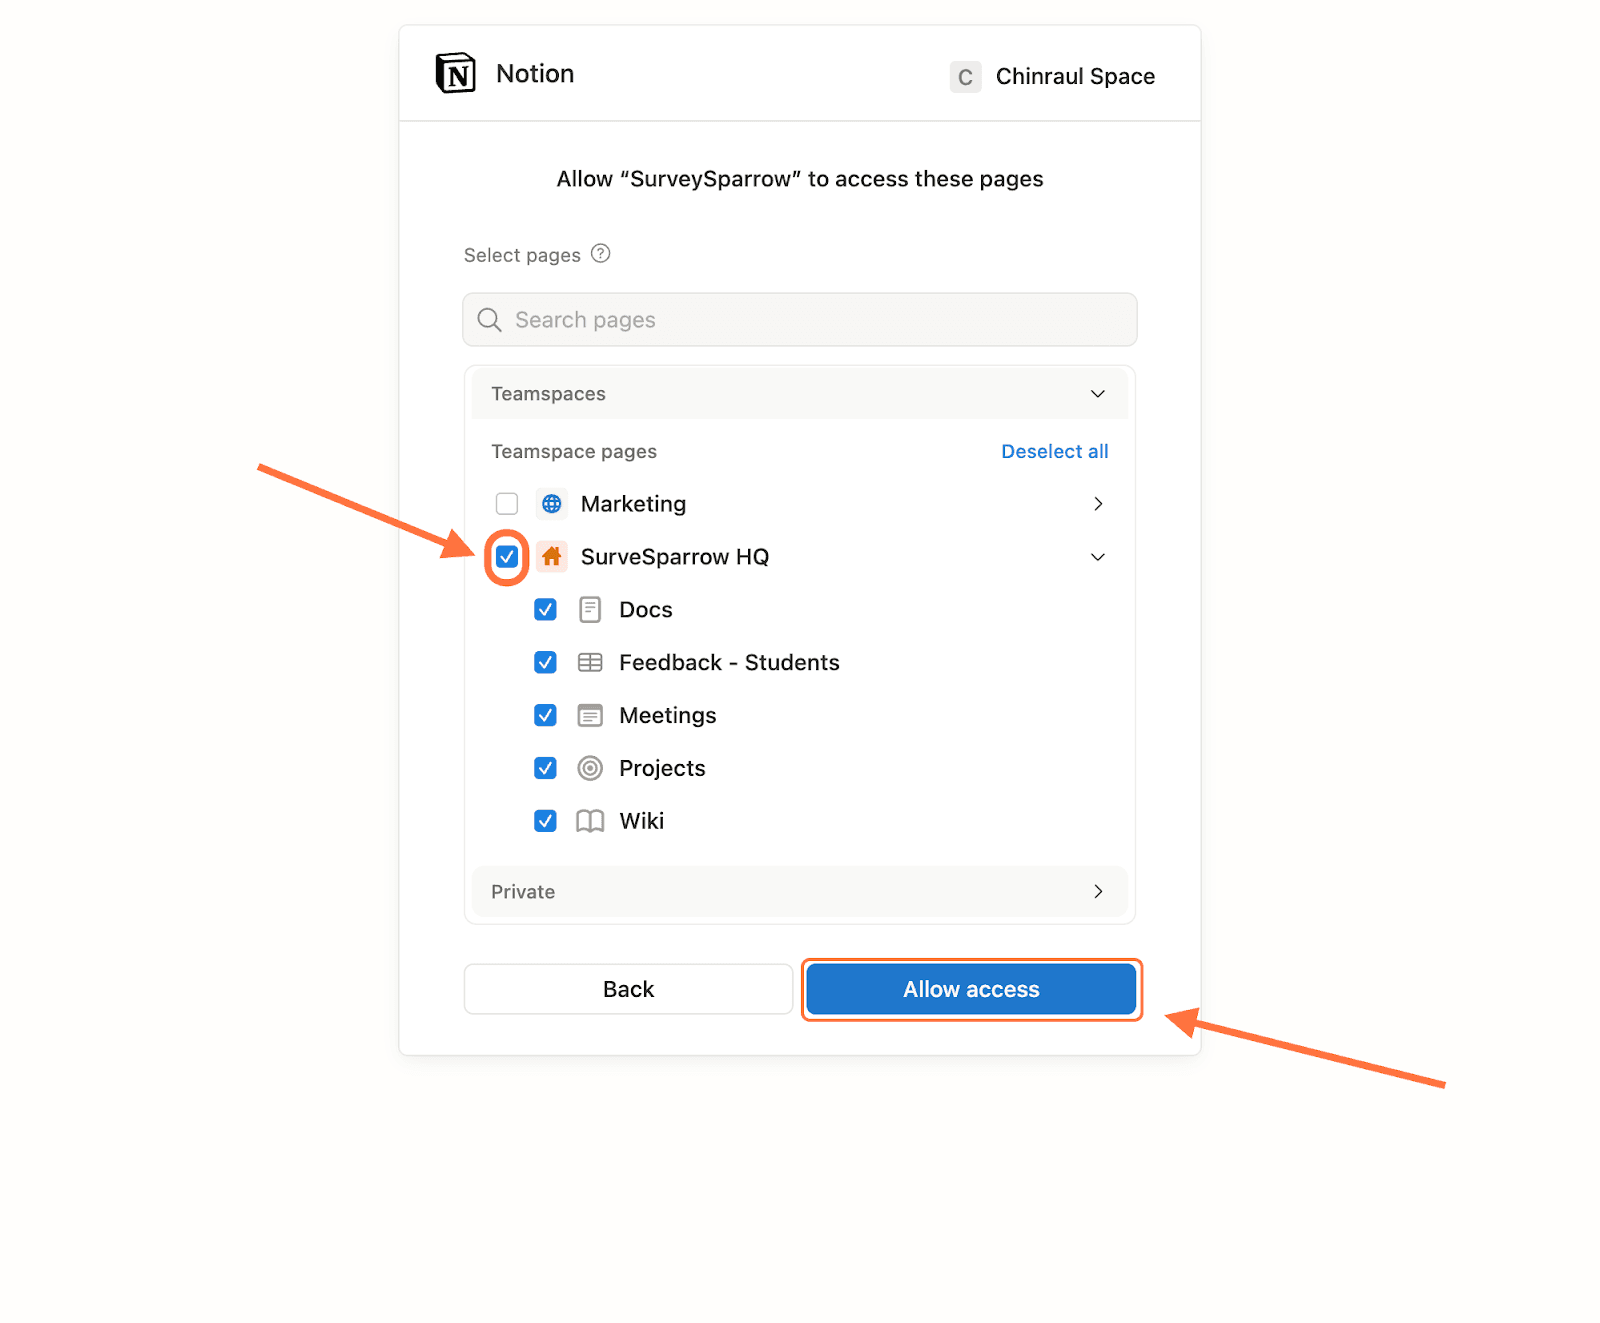The width and height of the screenshot is (1600, 1323).
Task: Uncheck the Meetings page checkbox
Action: tap(545, 715)
